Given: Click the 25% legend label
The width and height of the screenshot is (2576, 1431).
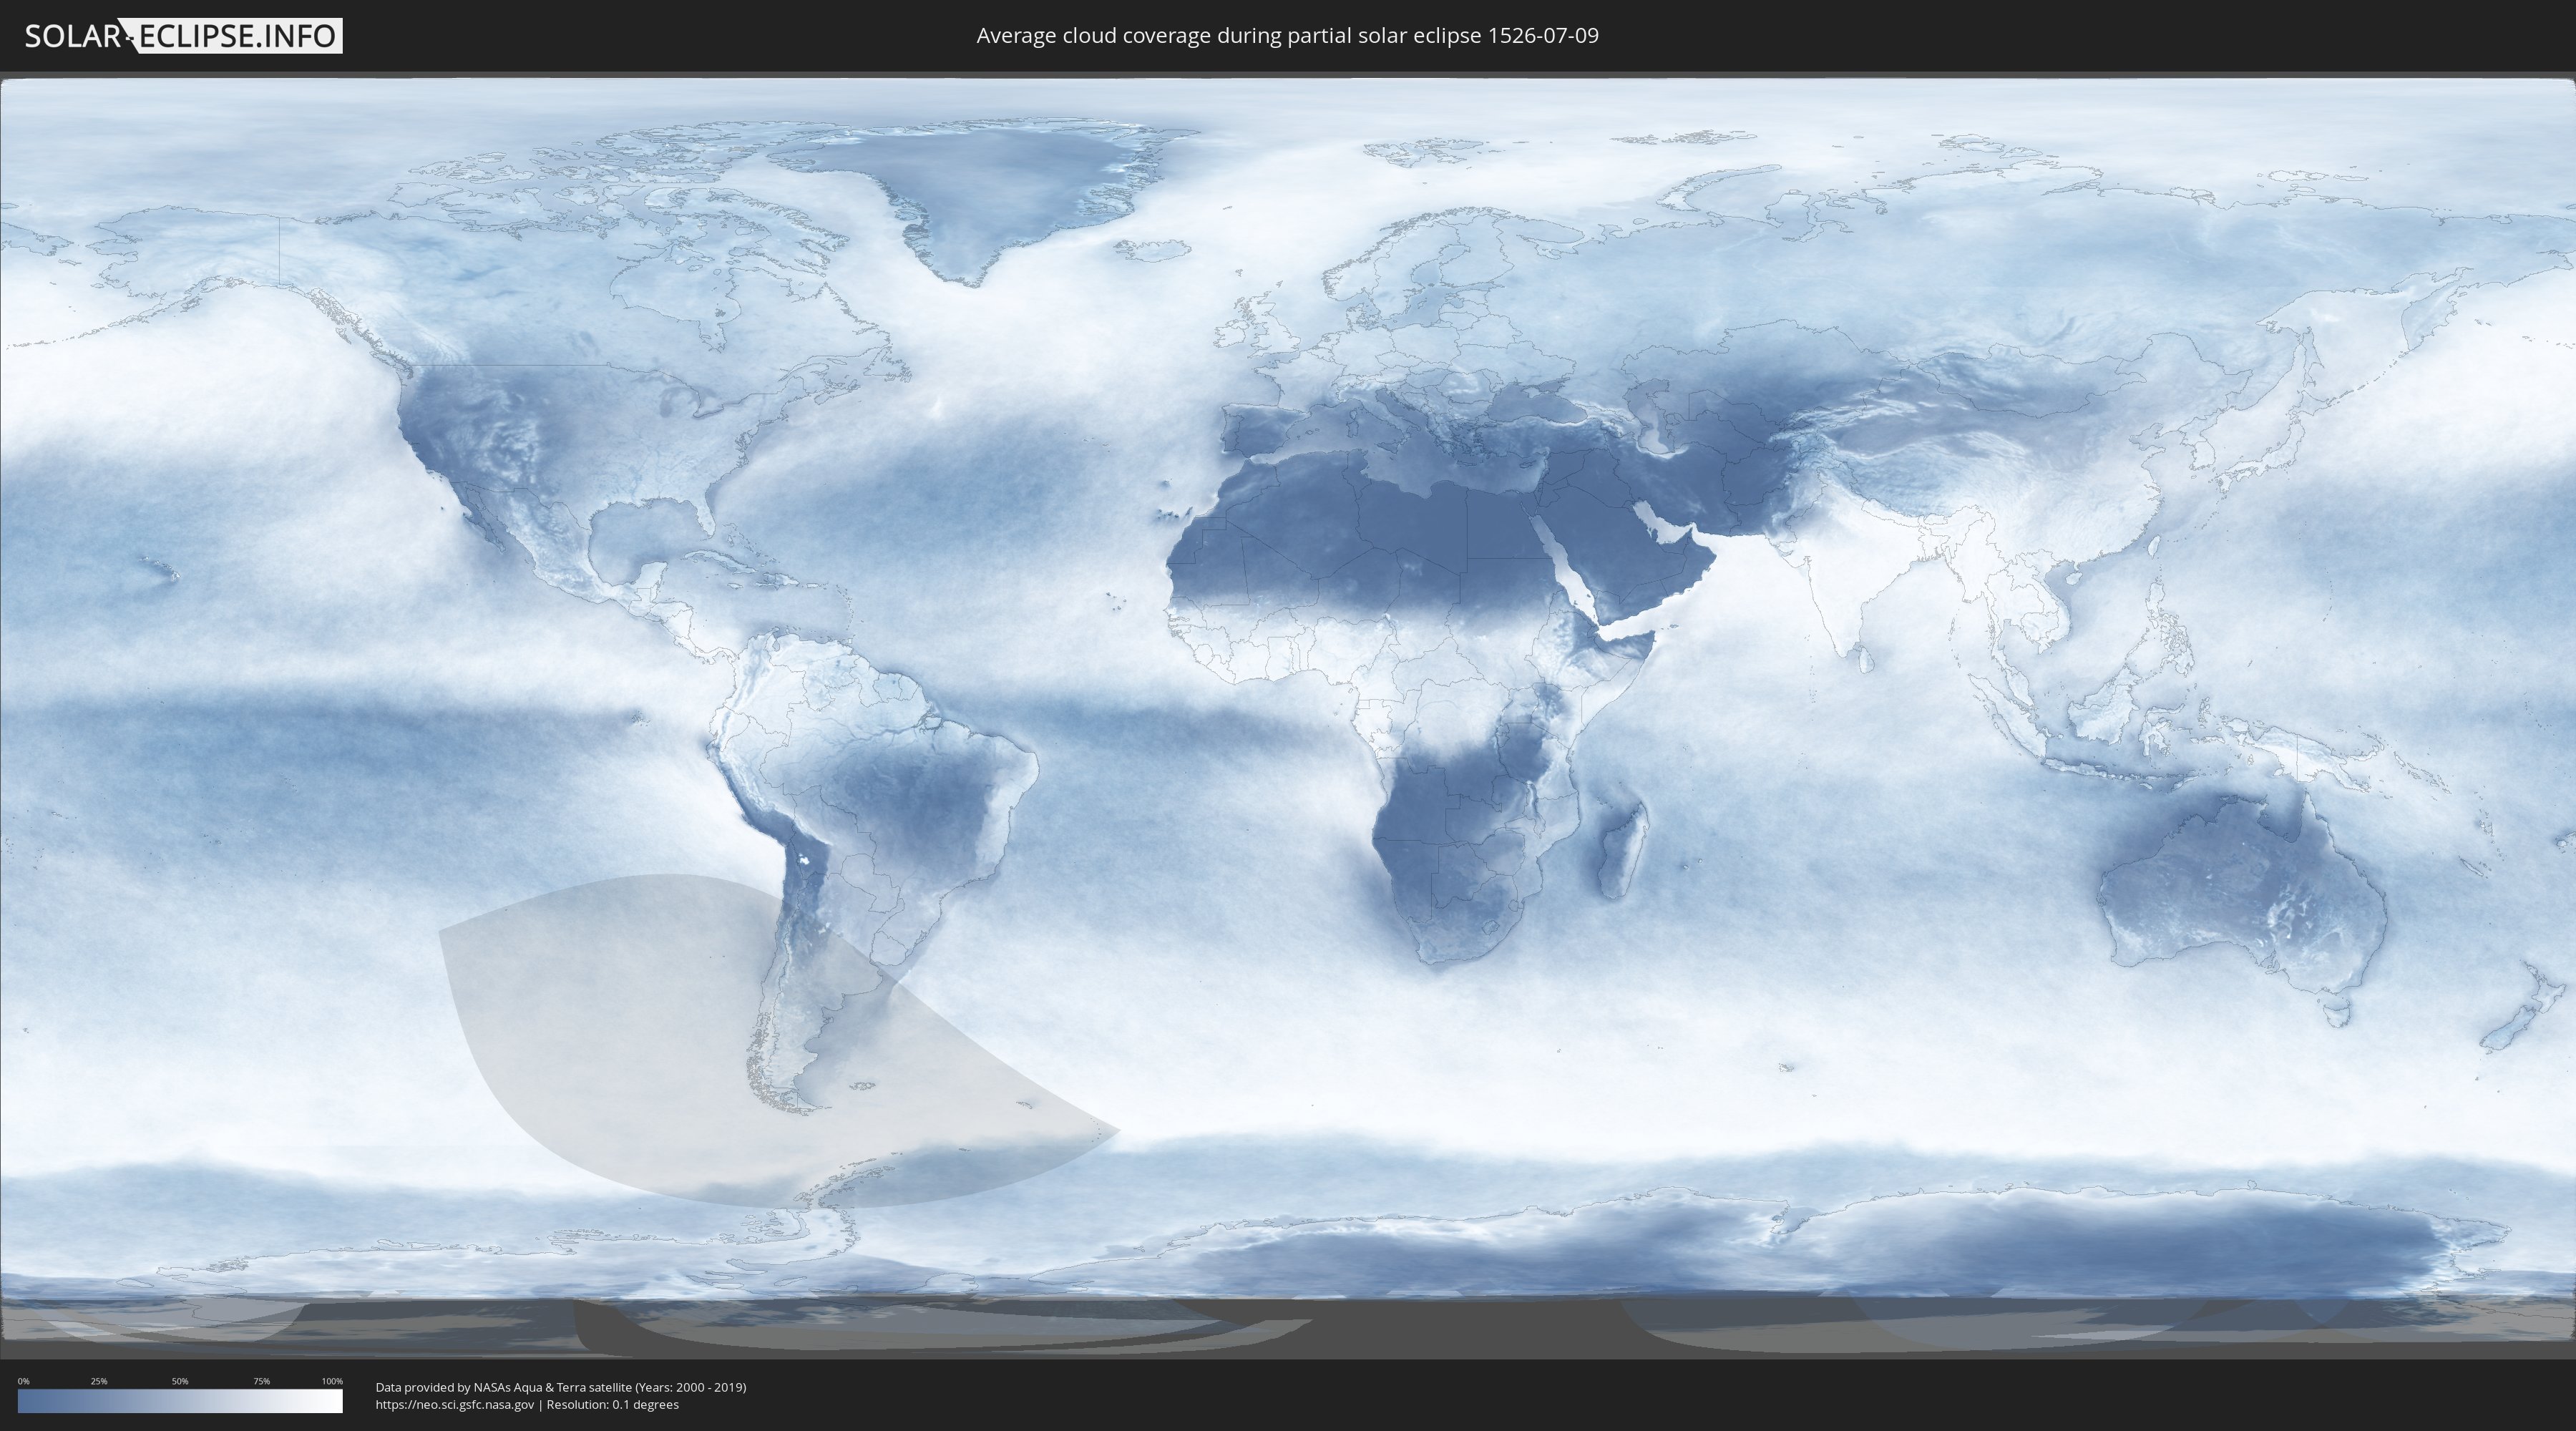Looking at the screenshot, I should pyautogui.click(x=99, y=1381).
